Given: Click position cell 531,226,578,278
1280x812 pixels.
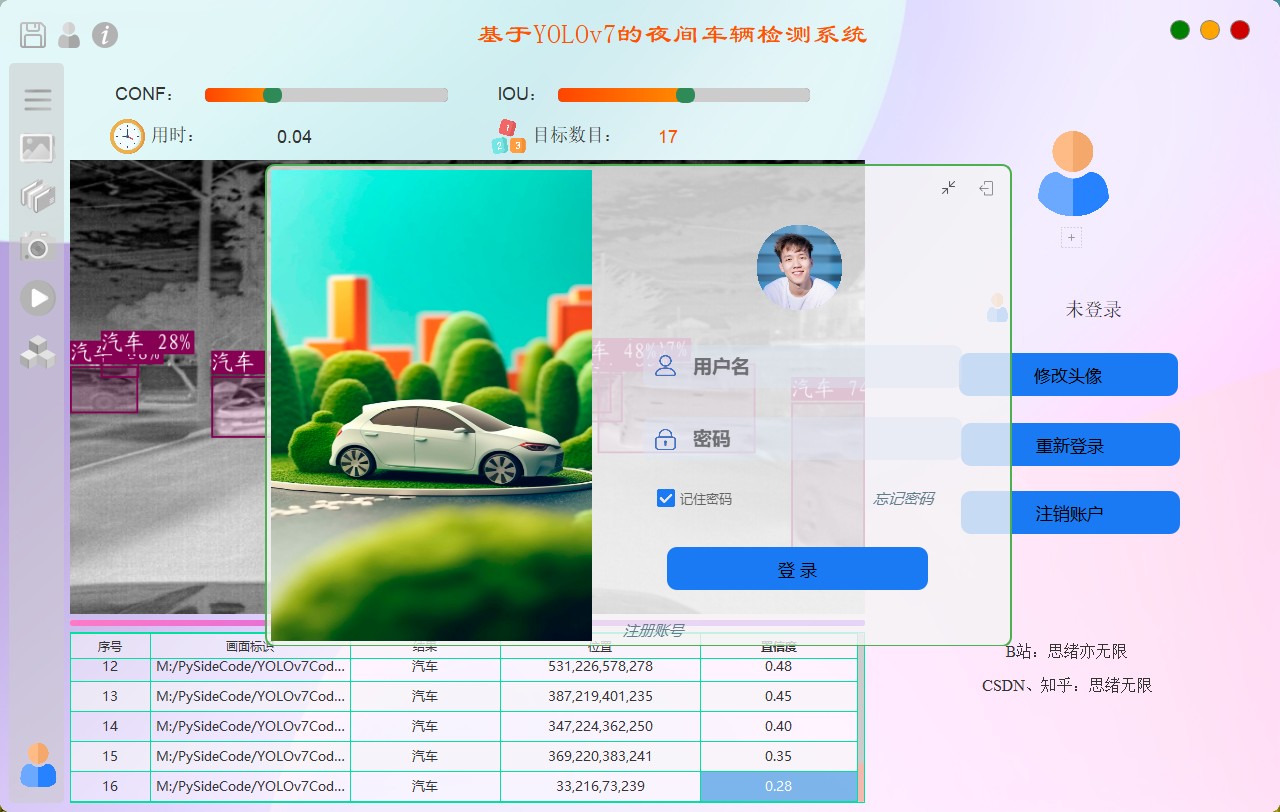Looking at the screenshot, I should (600, 669).
